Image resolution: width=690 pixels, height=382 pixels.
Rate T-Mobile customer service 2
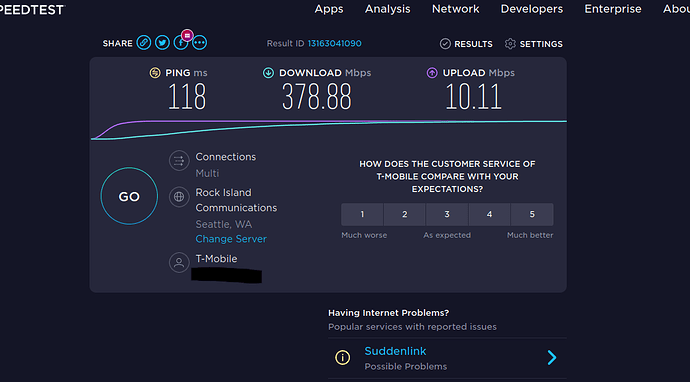click(404, 214)
